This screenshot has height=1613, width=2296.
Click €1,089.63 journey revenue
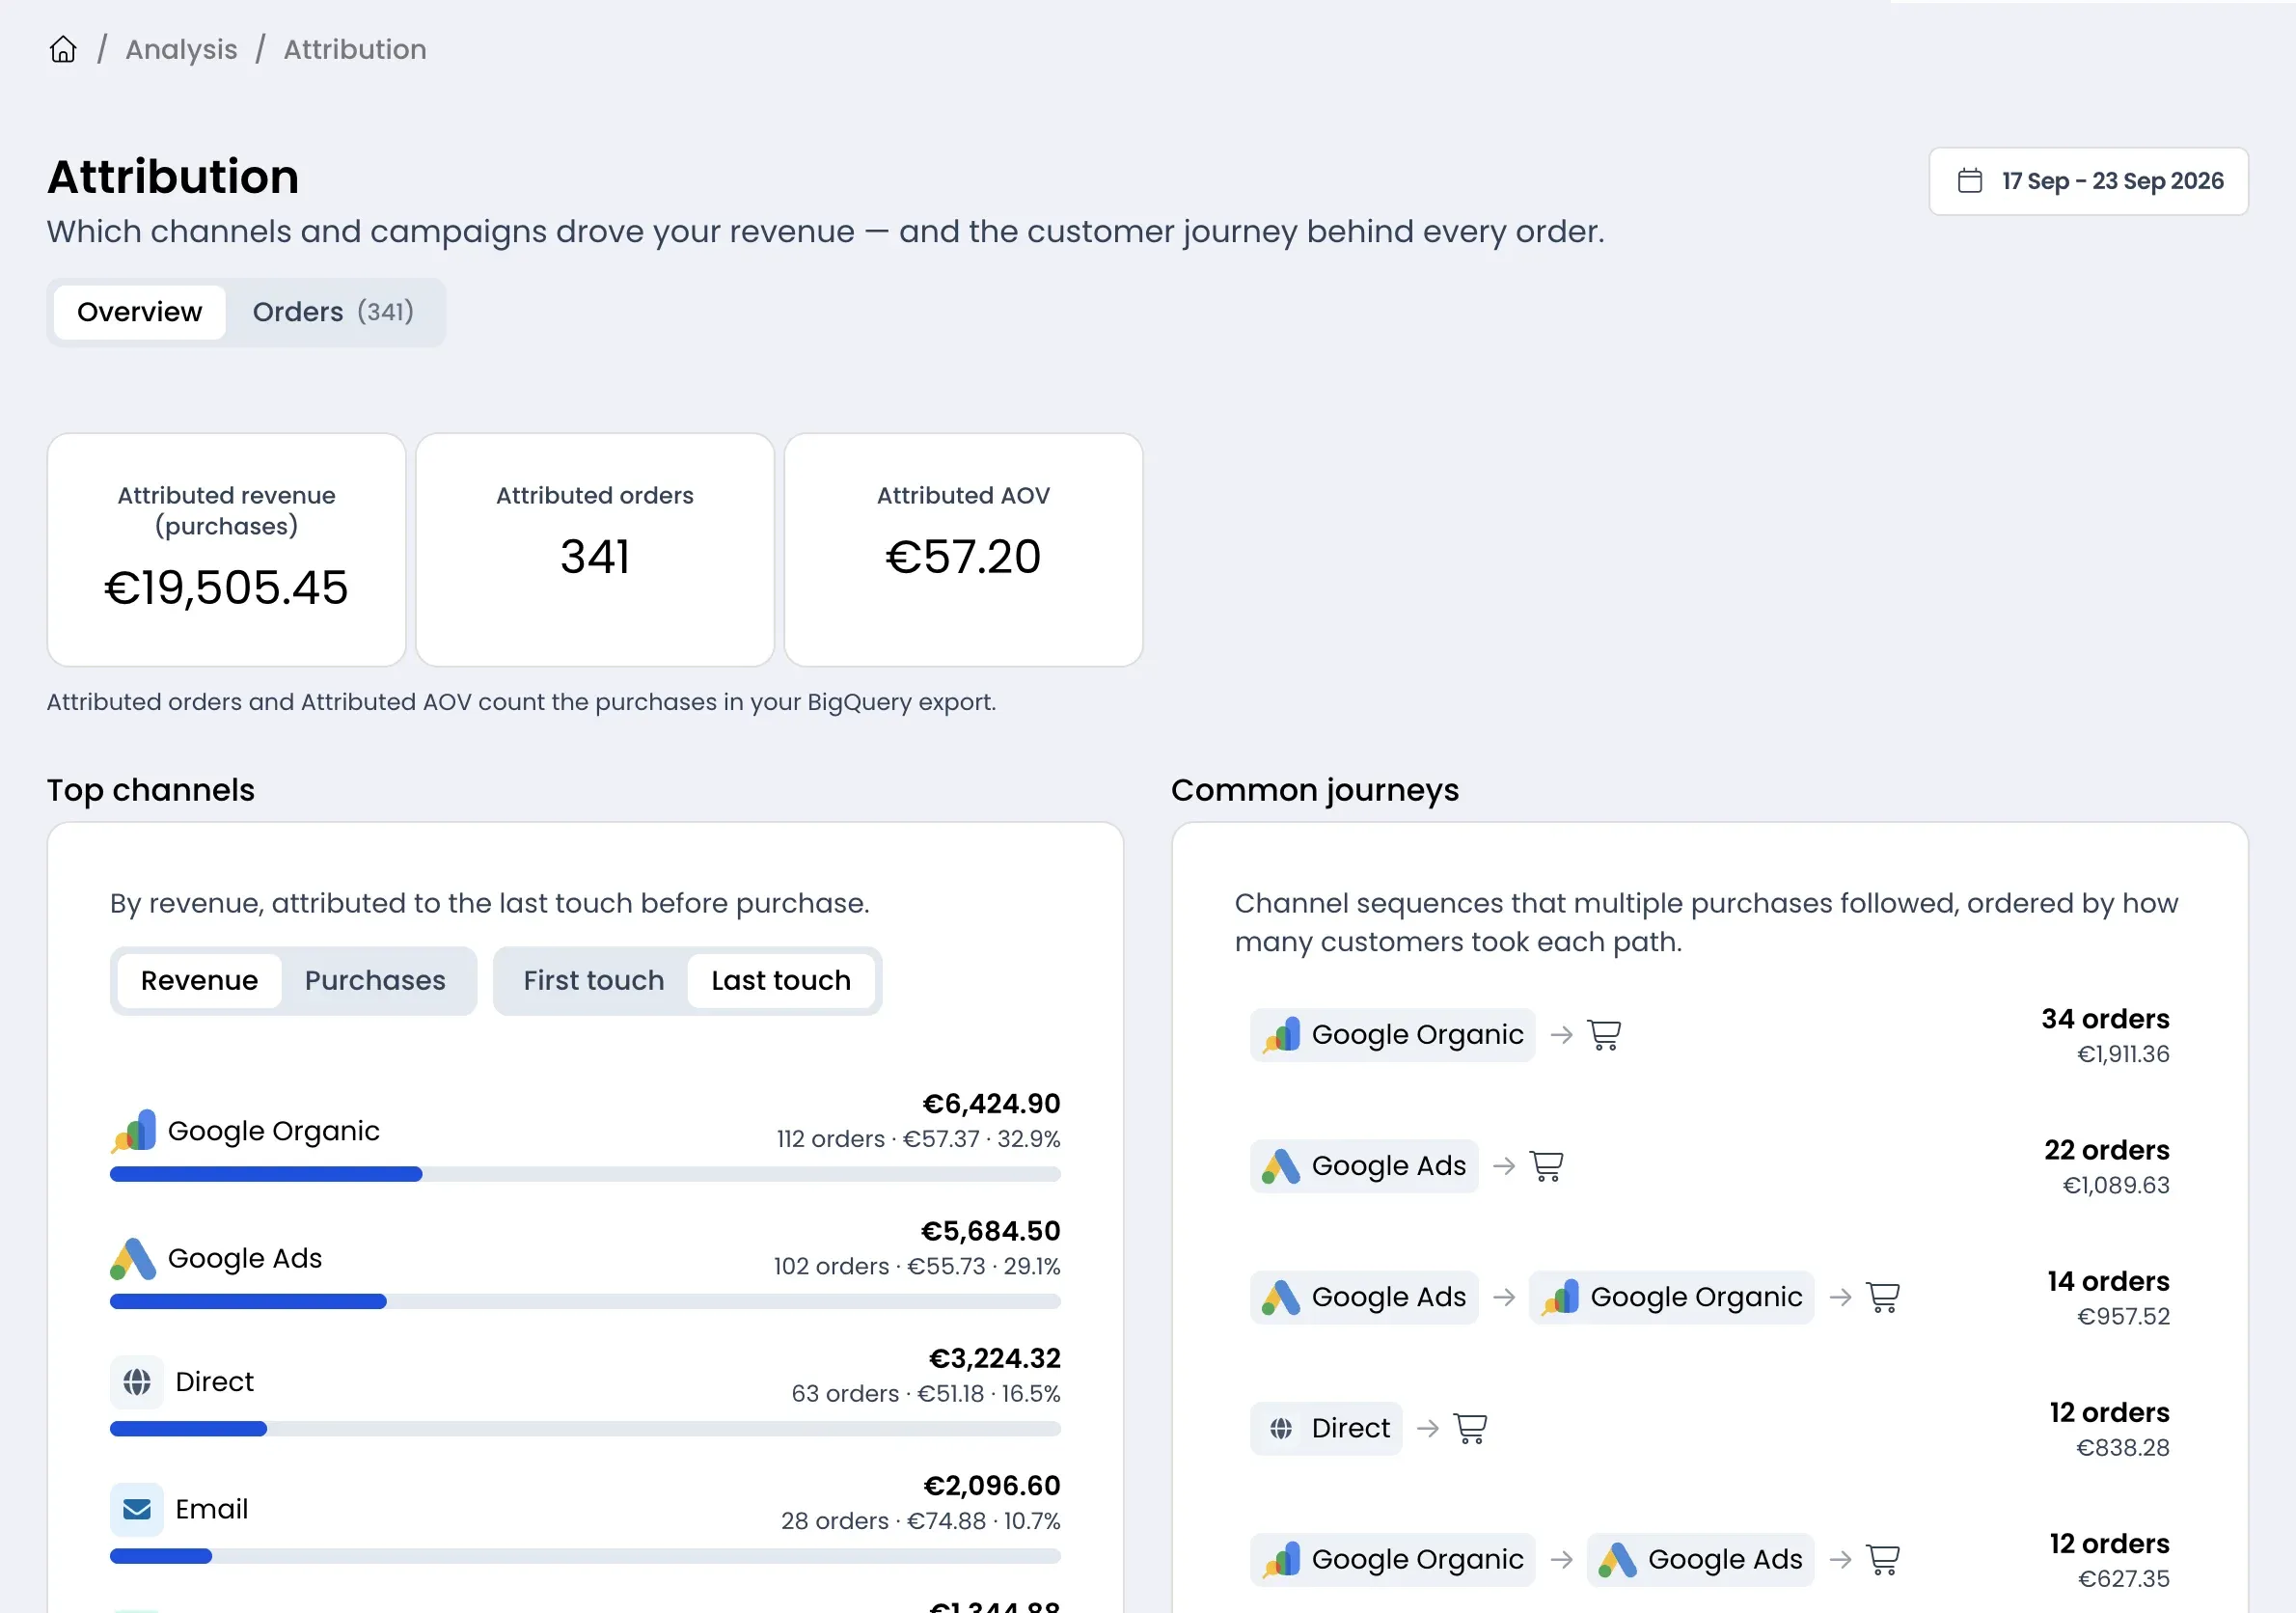click(2116, 1185)
